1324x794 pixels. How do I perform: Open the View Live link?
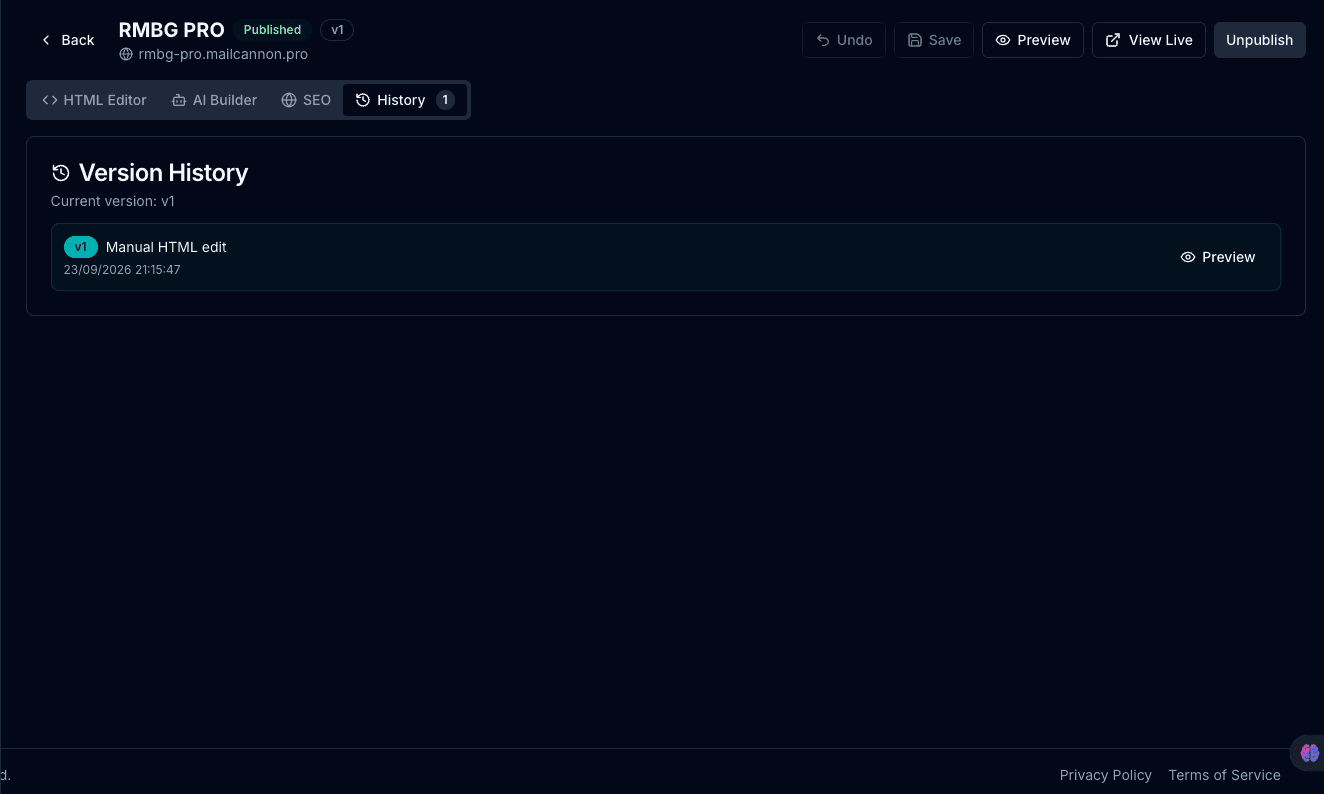point(1149,40)
